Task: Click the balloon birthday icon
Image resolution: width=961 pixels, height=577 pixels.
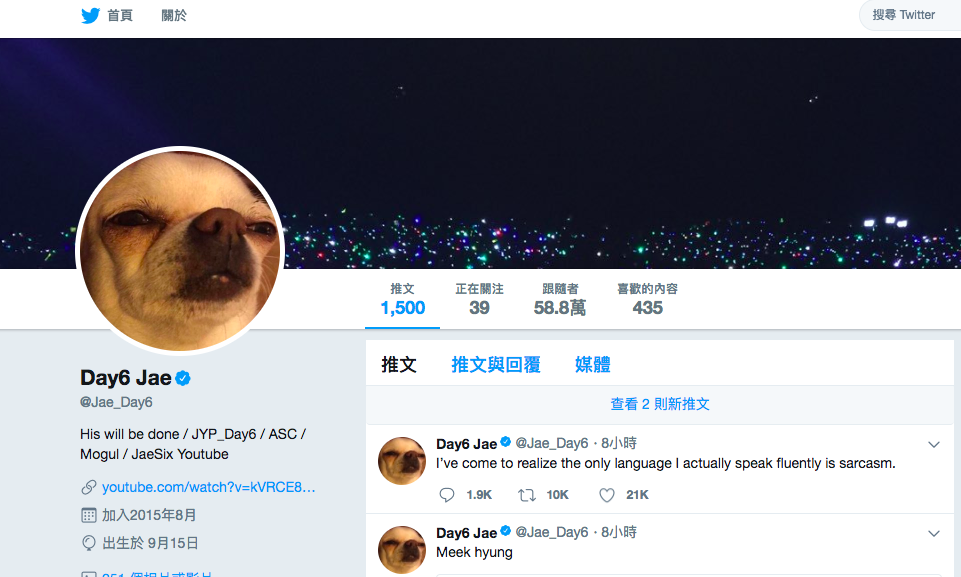Action: coord(89,543)
